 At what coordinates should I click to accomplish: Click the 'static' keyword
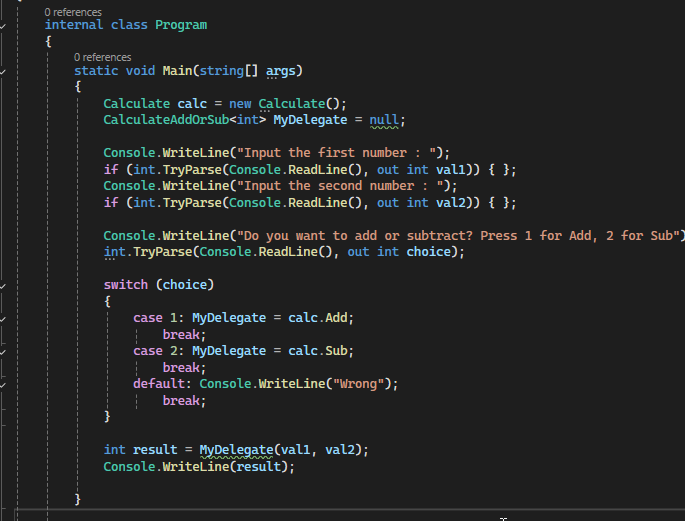pos(96,71)
